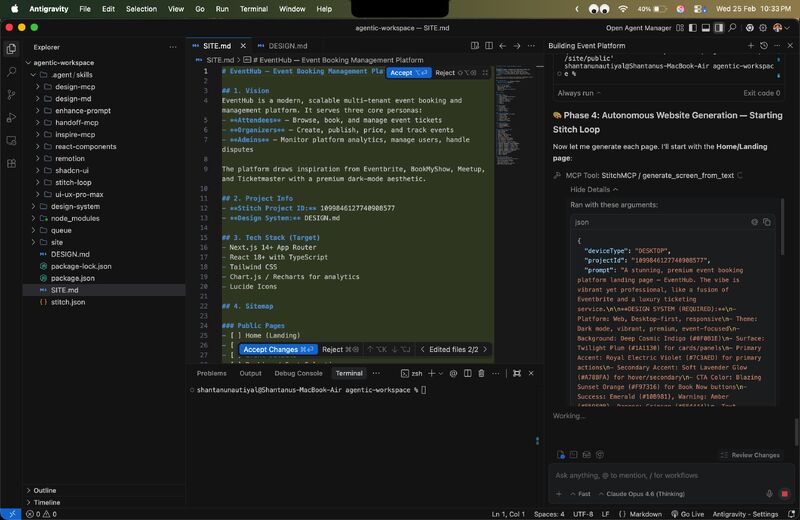Screen dimensions: 800x520
Task: Go to next edited file arrow
Action: click(485, 350)
